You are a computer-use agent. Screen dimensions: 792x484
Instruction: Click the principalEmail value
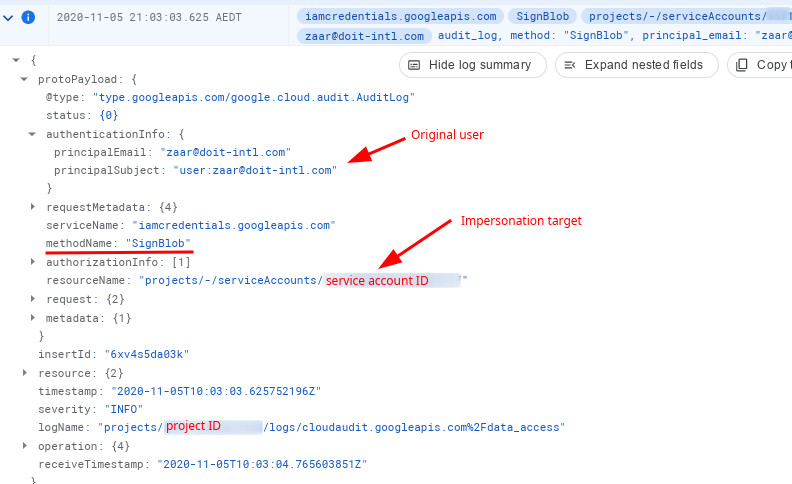click(x=225, y=152)
